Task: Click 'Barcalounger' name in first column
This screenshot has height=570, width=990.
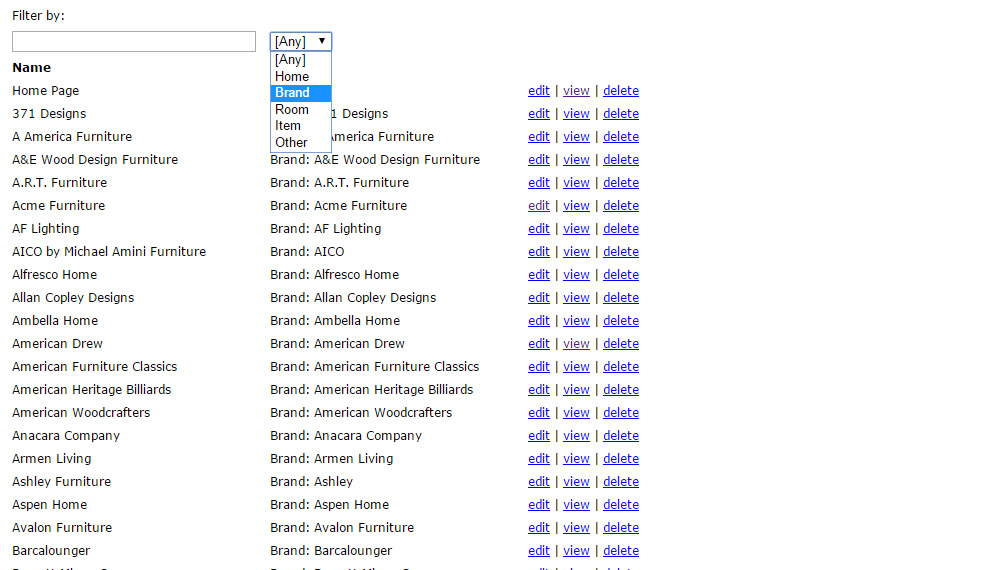Action: click(51, 551)
